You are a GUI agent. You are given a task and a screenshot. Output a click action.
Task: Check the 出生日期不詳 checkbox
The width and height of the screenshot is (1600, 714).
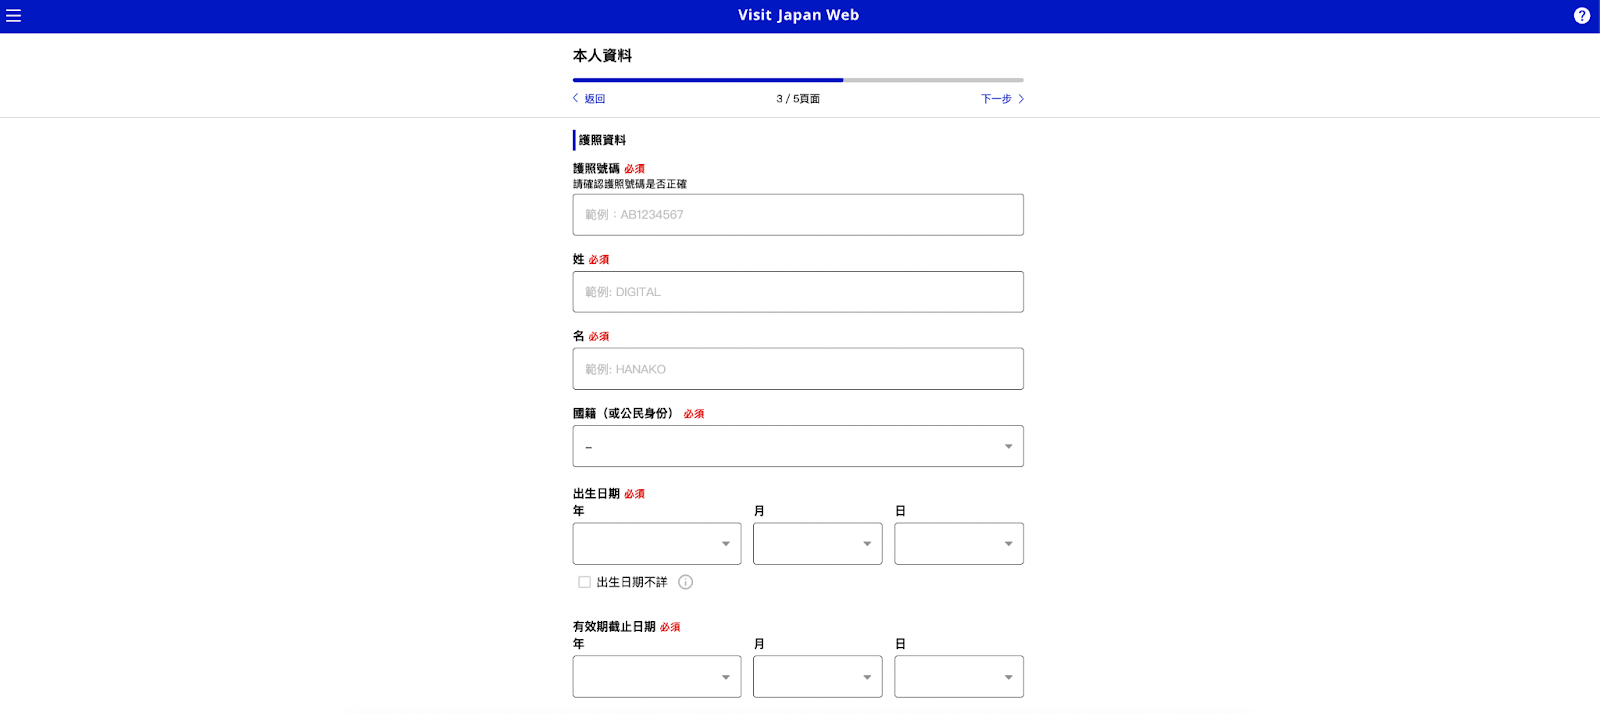[x=584, y=582]
